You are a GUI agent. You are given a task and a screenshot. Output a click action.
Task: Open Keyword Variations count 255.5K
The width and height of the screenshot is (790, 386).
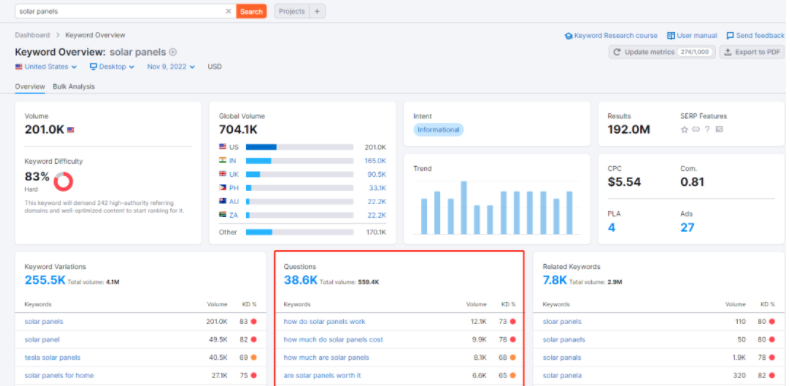45,280
